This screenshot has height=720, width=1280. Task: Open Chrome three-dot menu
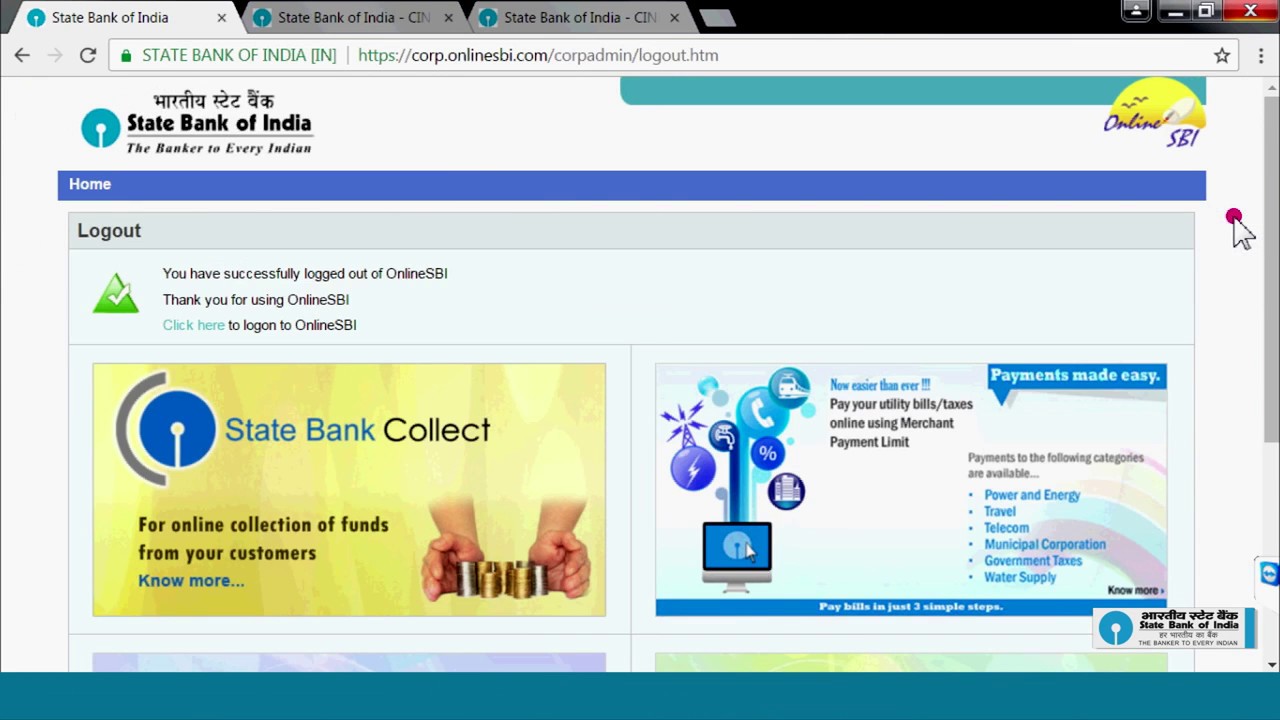(1260, 56)
